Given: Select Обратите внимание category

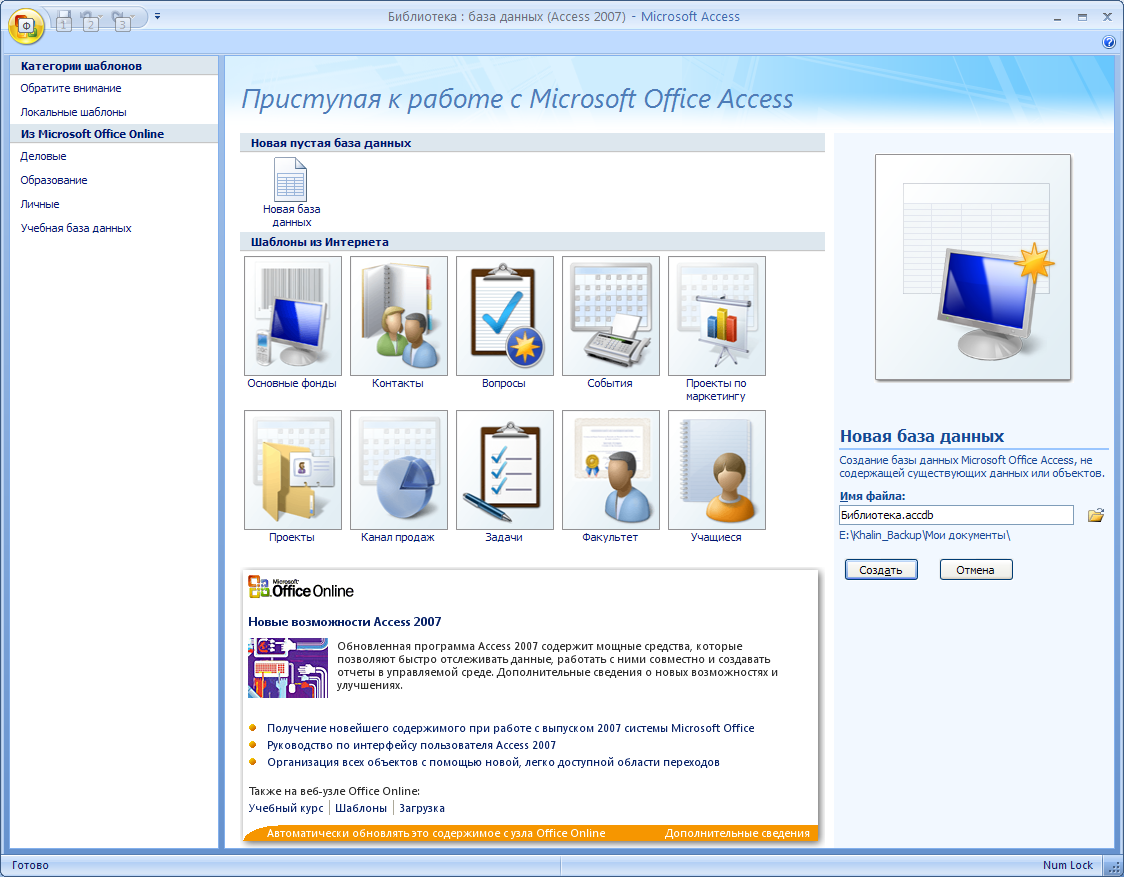Looking at the screenshot, I should click(x=71, y=88).
